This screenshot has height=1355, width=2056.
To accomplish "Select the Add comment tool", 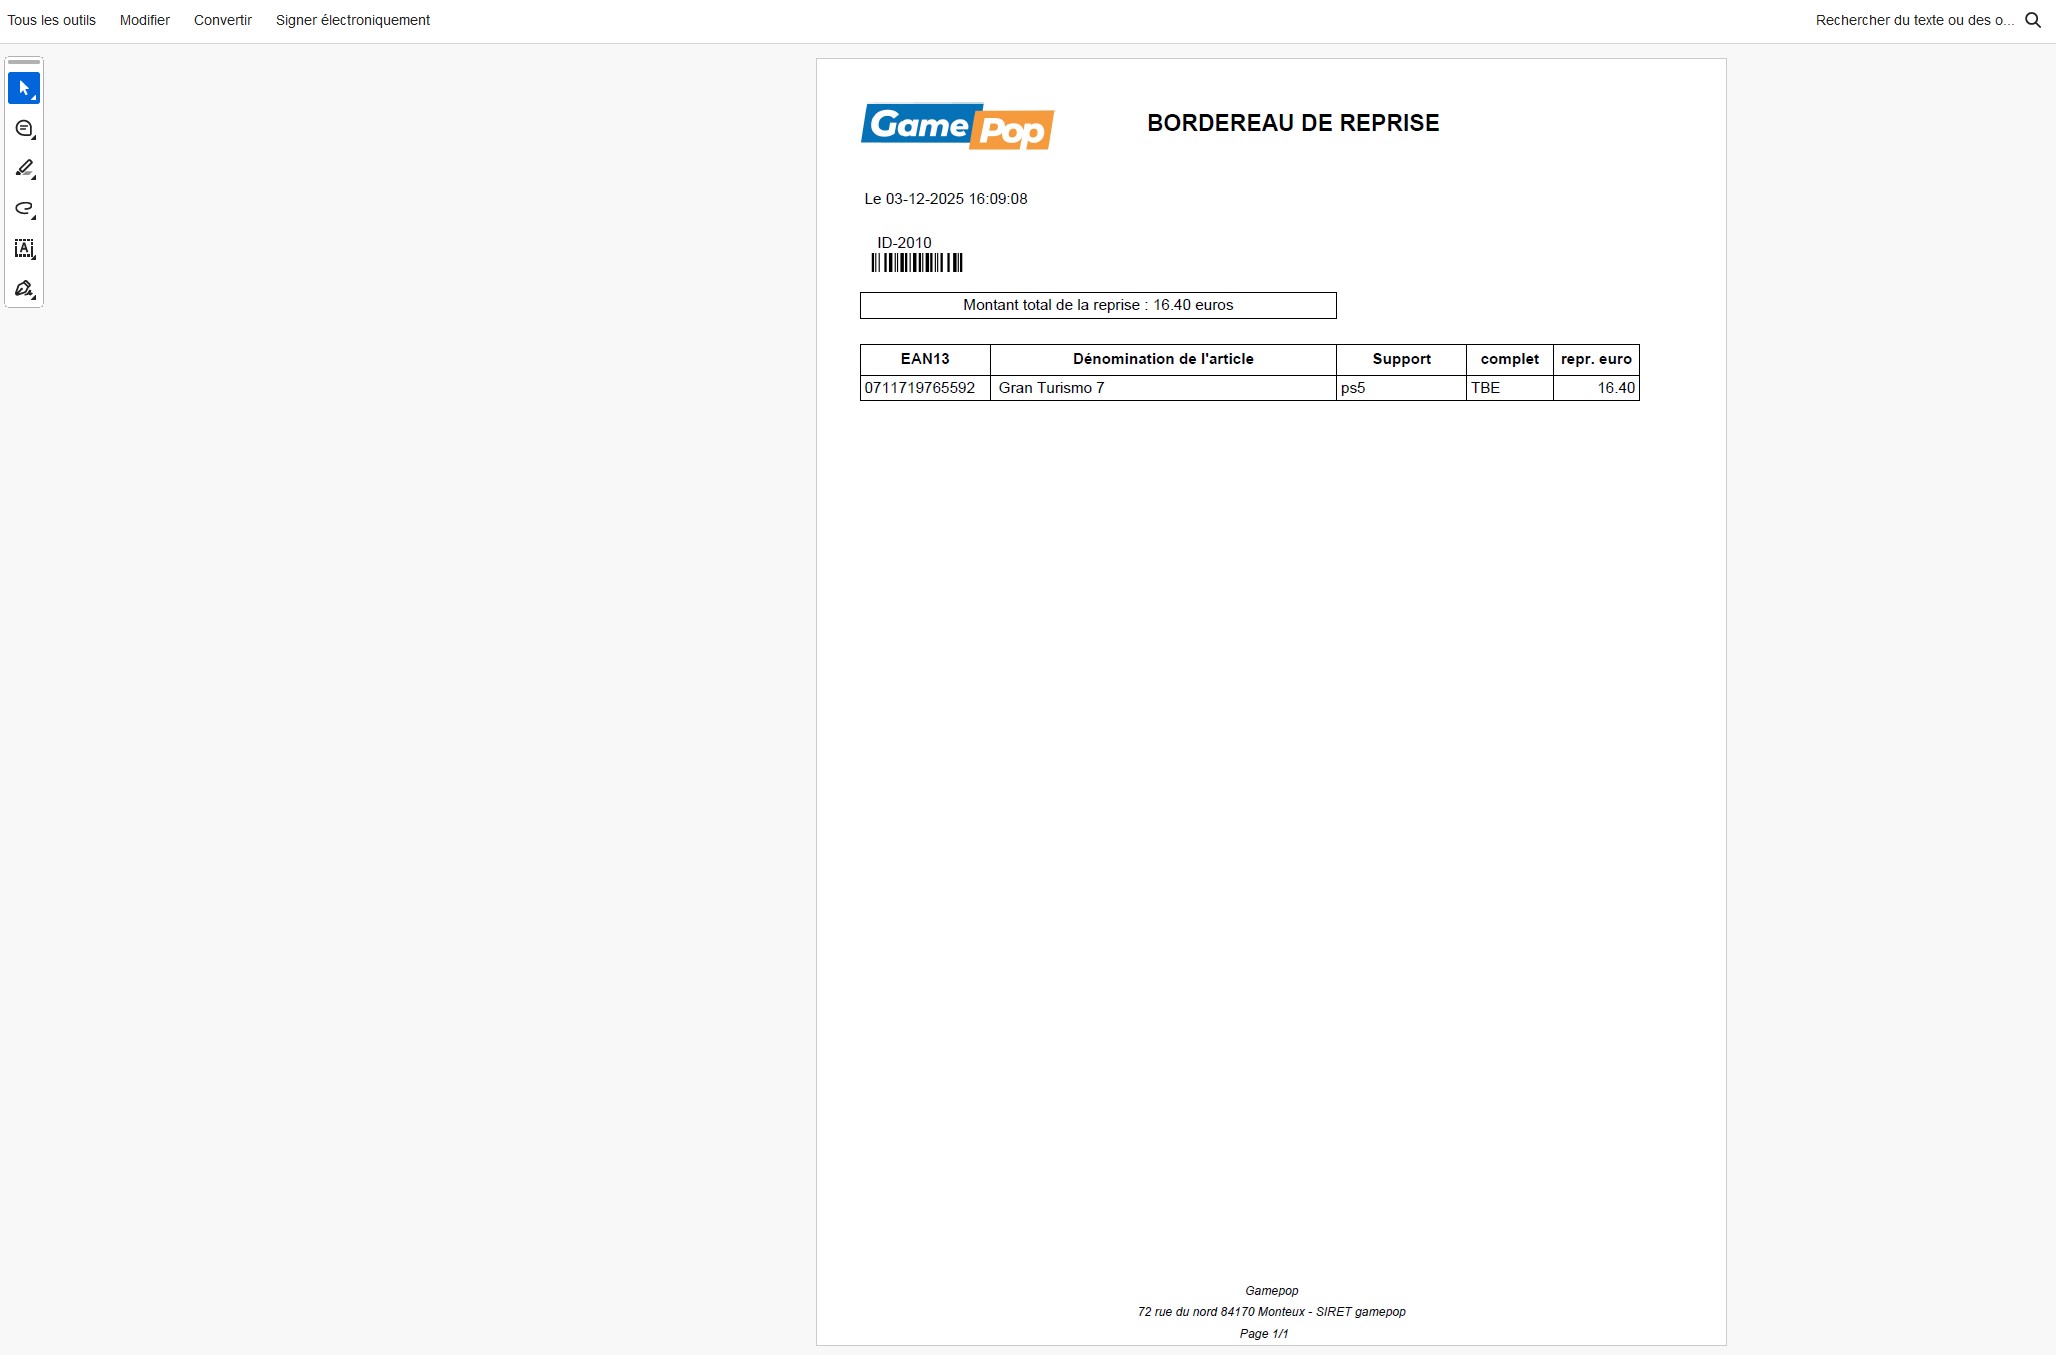I will click(22, 129).
